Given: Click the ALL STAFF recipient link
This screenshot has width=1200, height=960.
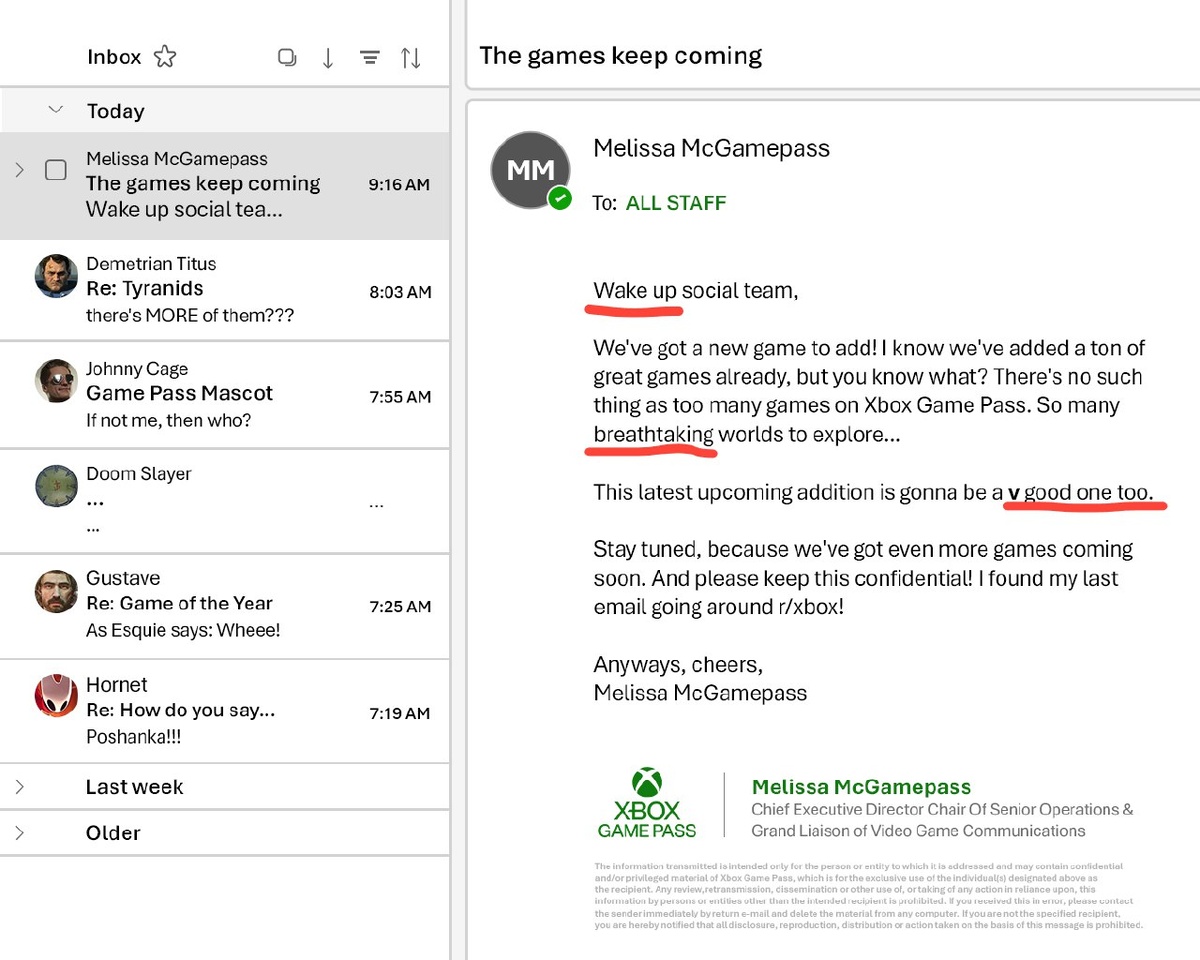Looking at the screenshot, I should (x=676, y=203).
